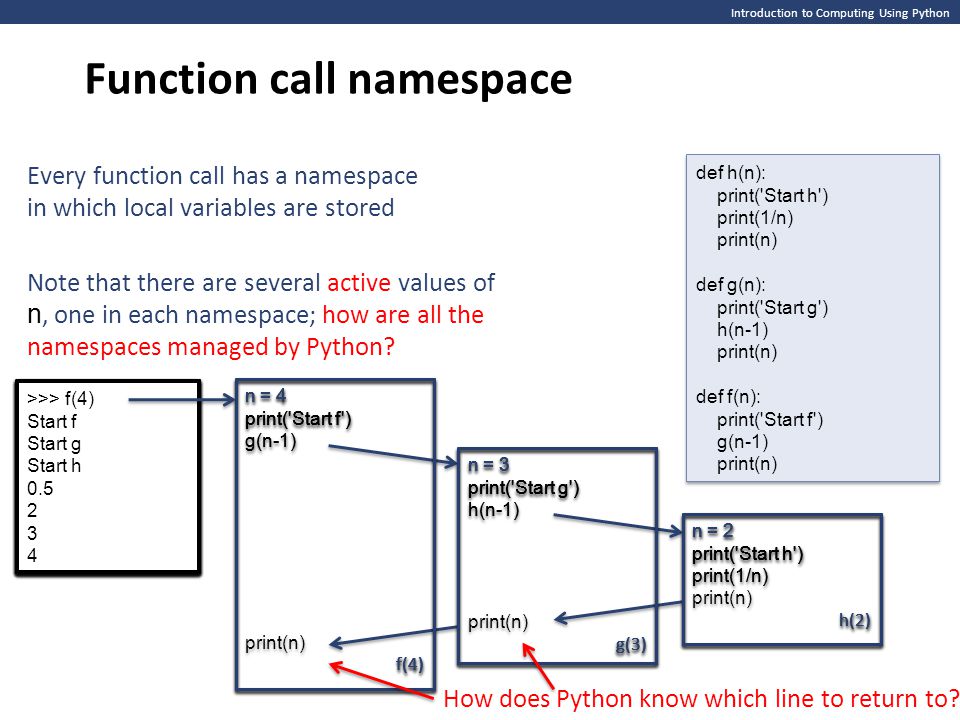Click print(n) in the f(4) namespace box
The width and height of the screenshot is (960, 720).
click(275, 643)
